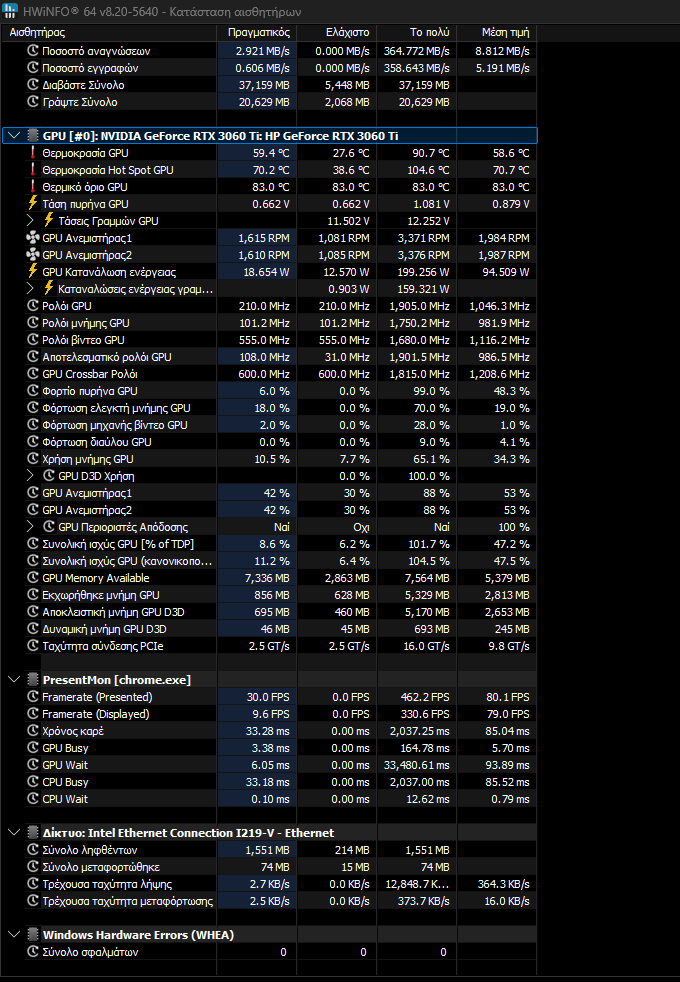
Task: Click clock icon of GPU Memory Available
Action: pyautogui.click(x=33, y=577)
